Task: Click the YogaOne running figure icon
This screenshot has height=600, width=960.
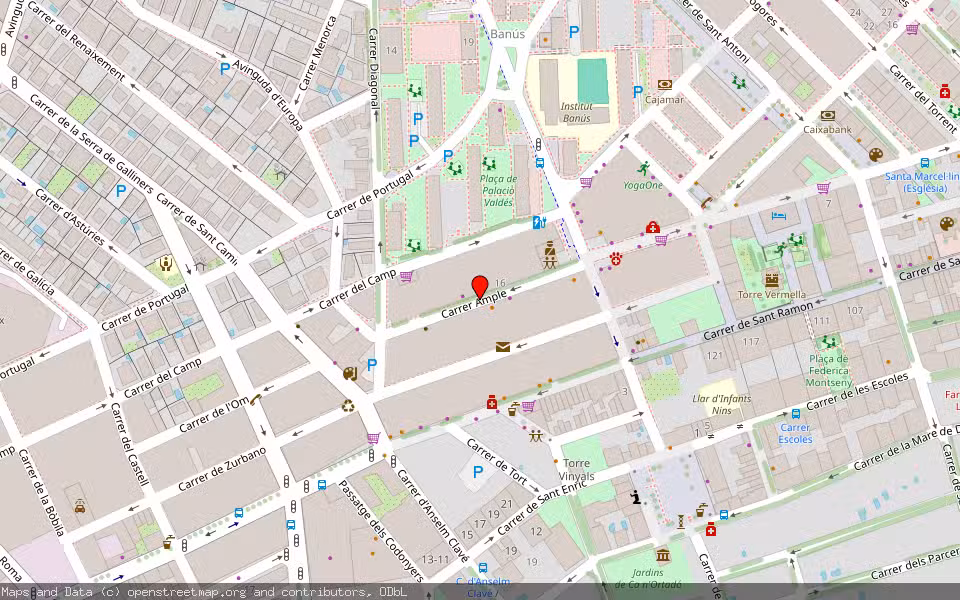Action: click(x=643, y=168)
